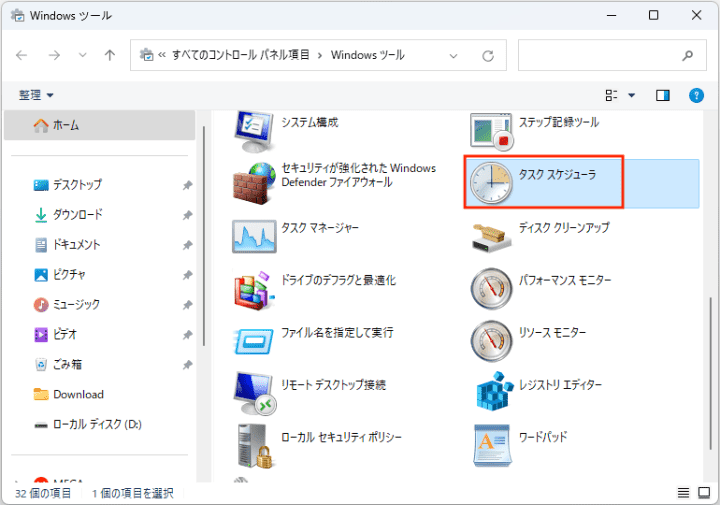Go back with the left arrow
720x505 pixels.
(x=22, y=56)
